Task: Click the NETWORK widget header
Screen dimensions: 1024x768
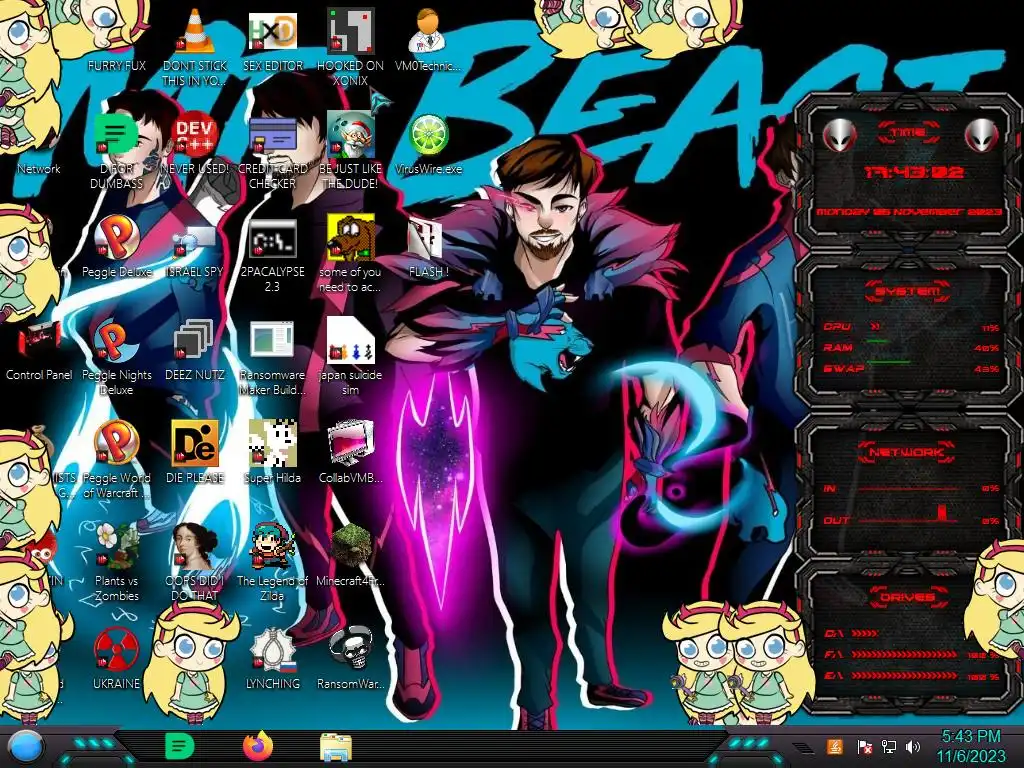Action: pos(906,452)
